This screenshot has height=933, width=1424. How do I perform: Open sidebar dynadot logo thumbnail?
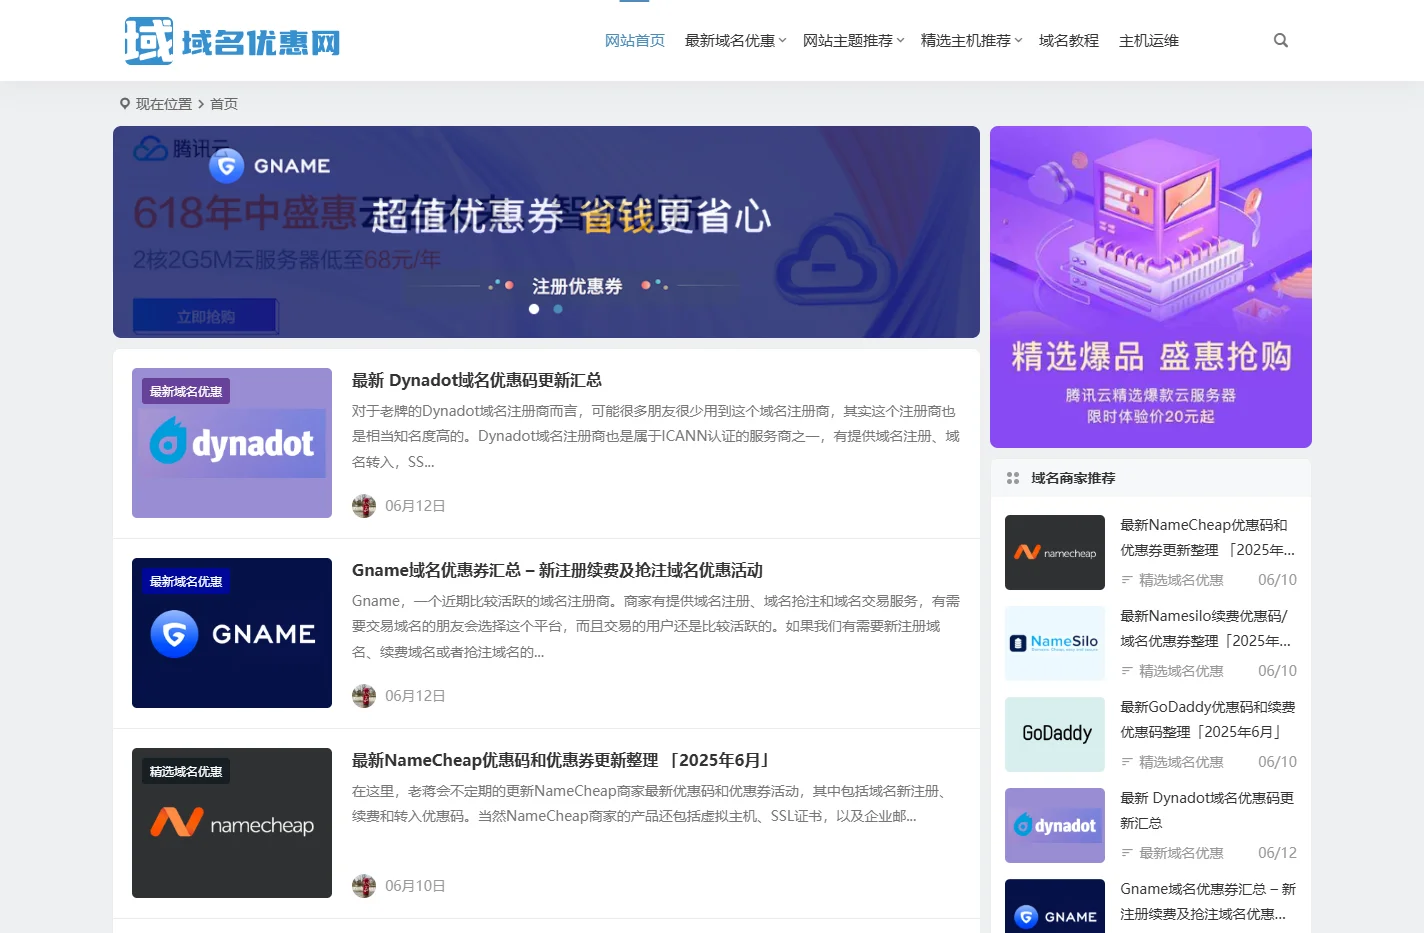(1055, 825)
